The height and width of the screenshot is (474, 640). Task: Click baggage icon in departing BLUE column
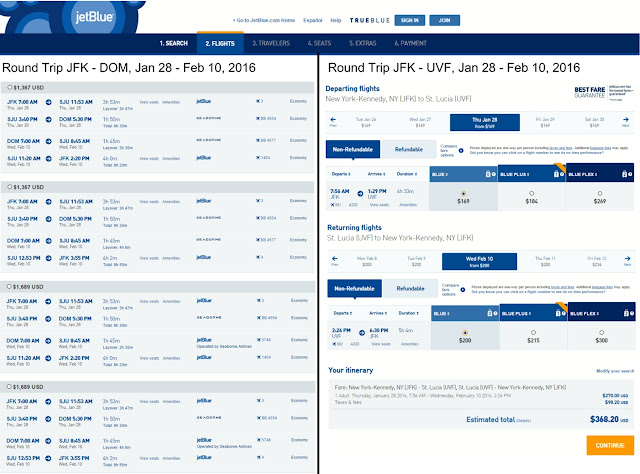coord(488,174)
